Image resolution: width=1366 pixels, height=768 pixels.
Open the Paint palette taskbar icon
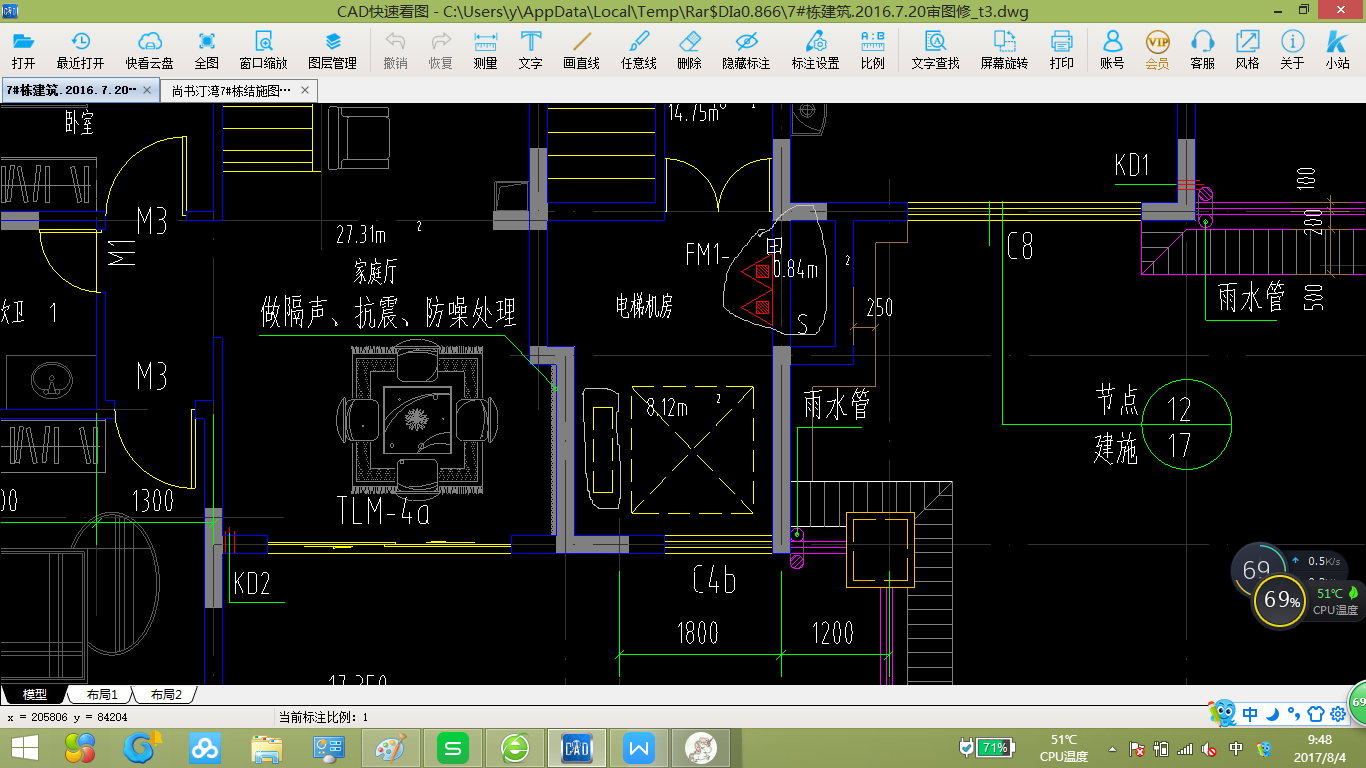pos(391,747)
